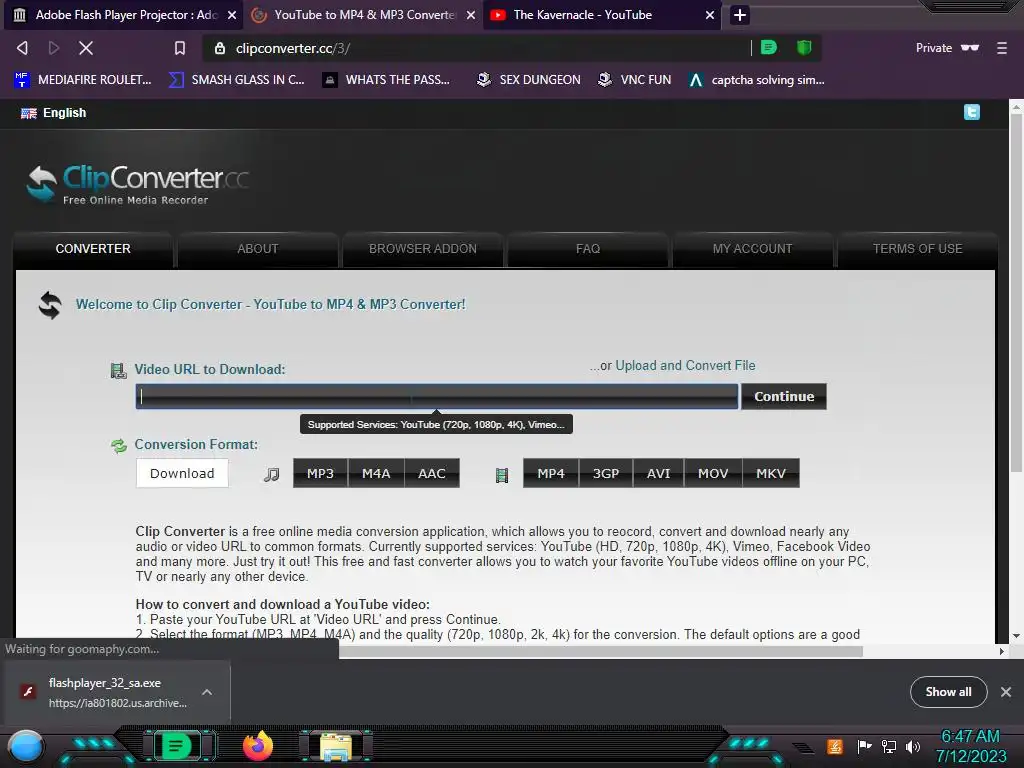1024x768 pixels.
Task: Launch Firefox from the taskbar
Action: click(258, 746)
